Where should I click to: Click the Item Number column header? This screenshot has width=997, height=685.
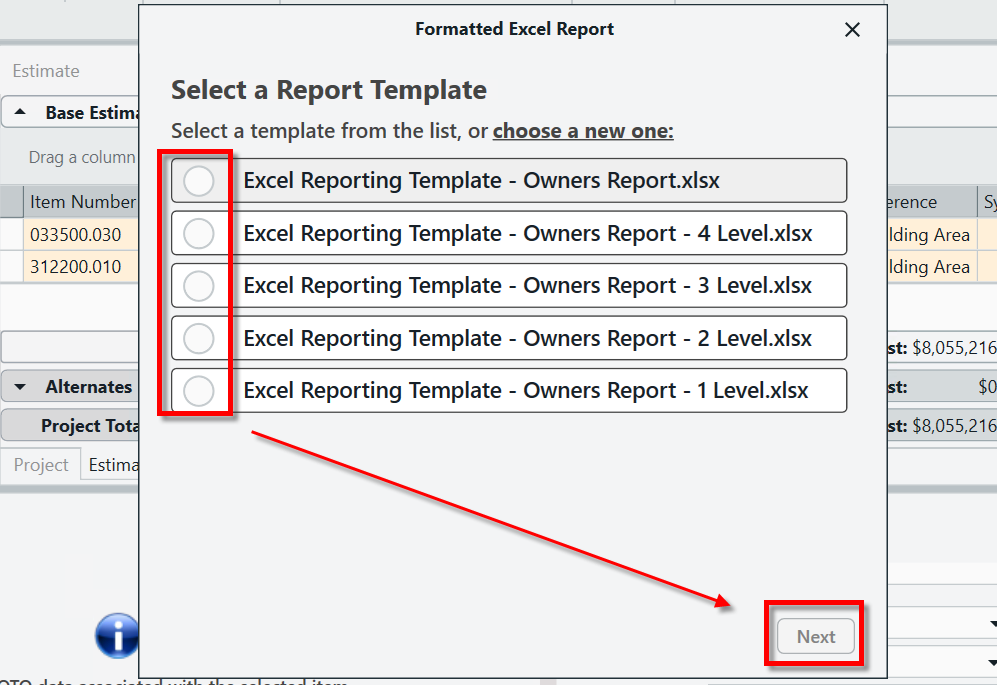click(x=82, y=201)
